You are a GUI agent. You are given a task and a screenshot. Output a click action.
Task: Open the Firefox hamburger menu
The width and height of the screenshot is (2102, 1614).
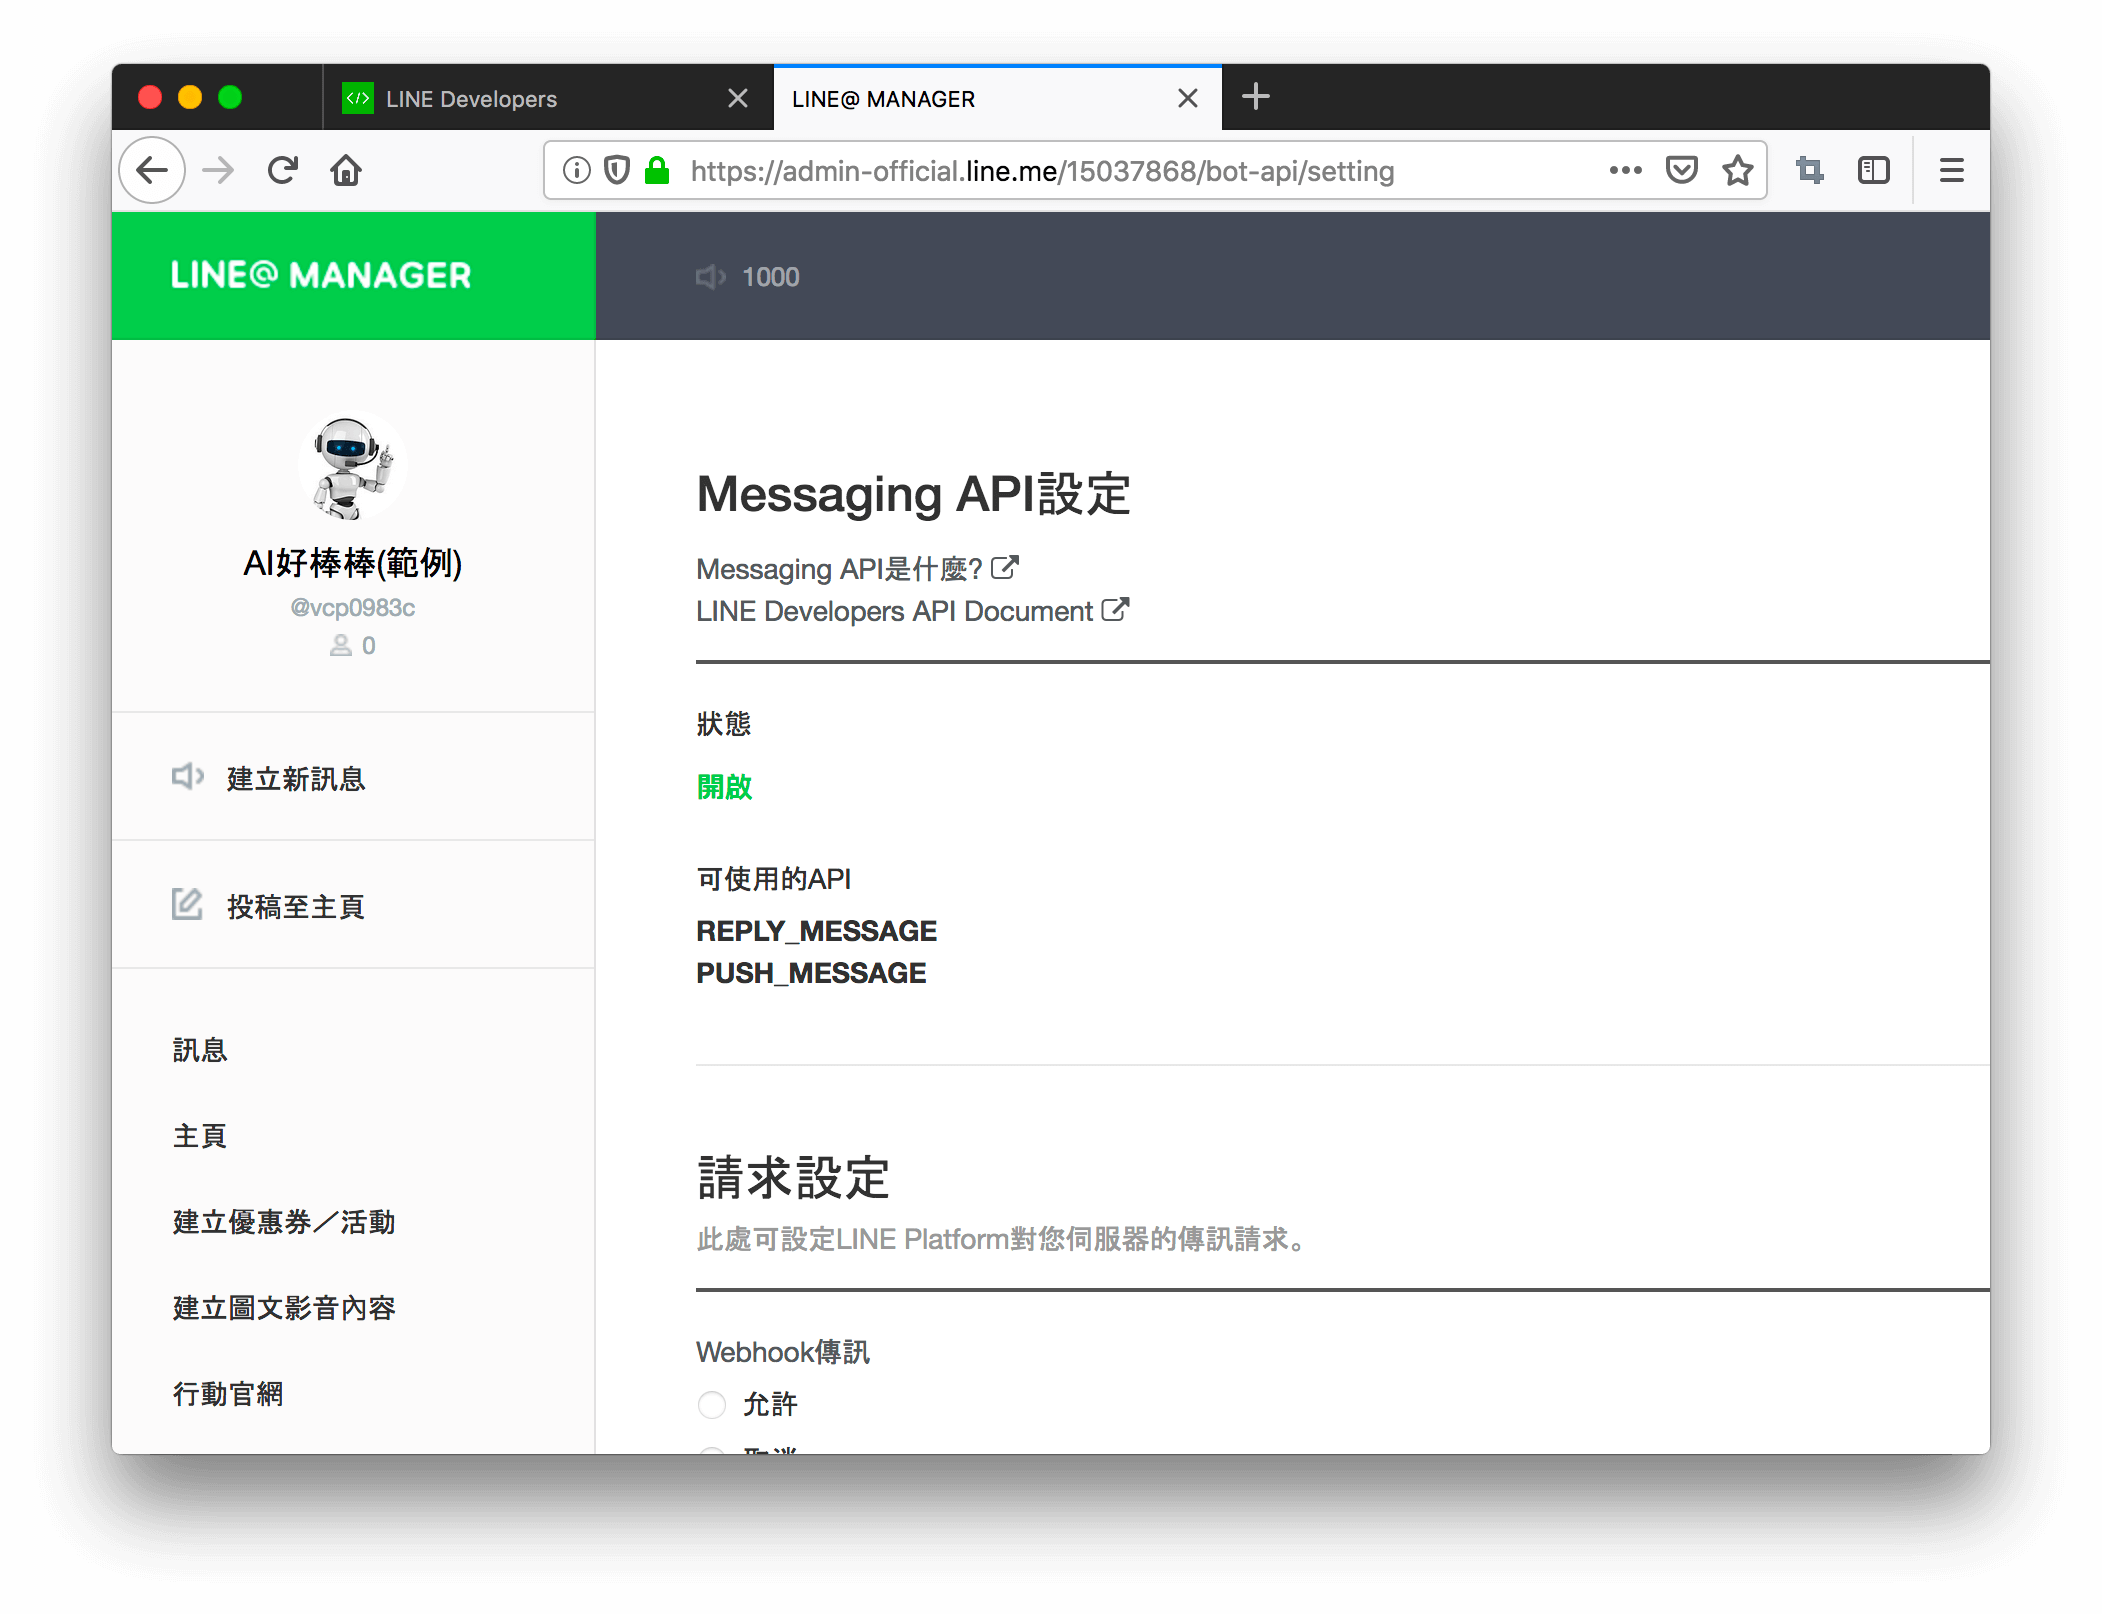pos(1951,171)
